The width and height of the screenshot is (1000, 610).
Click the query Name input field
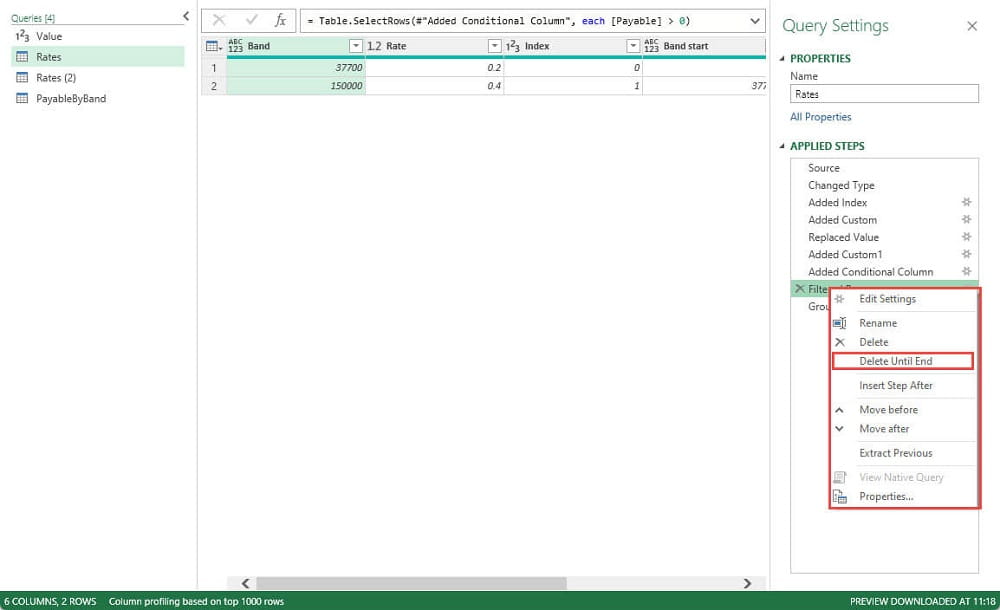[883, 94]
